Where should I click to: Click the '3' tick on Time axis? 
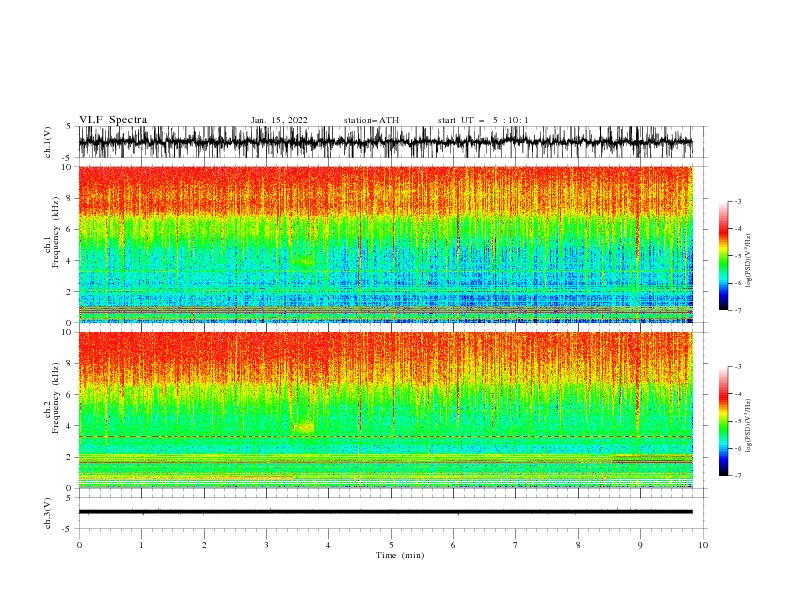point(266,545)
